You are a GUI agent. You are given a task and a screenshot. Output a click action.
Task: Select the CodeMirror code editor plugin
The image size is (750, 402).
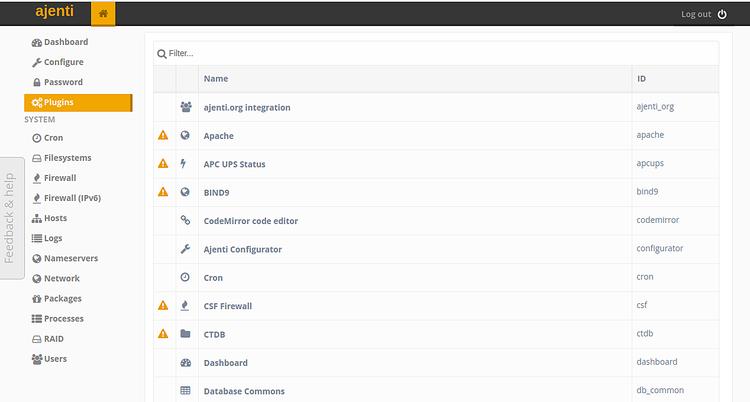[251, 221]
